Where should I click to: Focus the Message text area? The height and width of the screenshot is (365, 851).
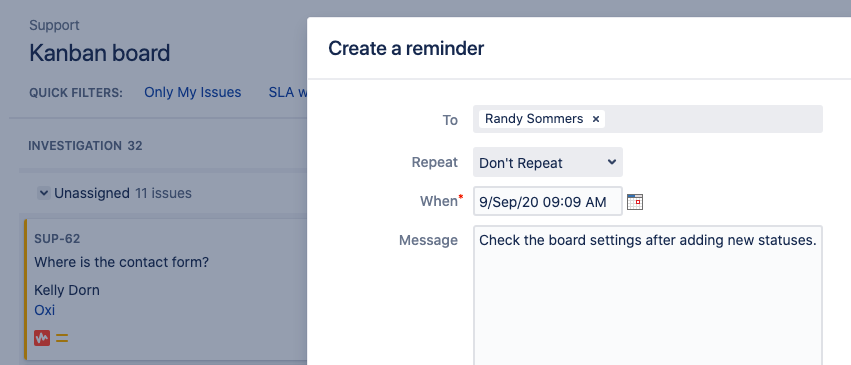(648, 296)
